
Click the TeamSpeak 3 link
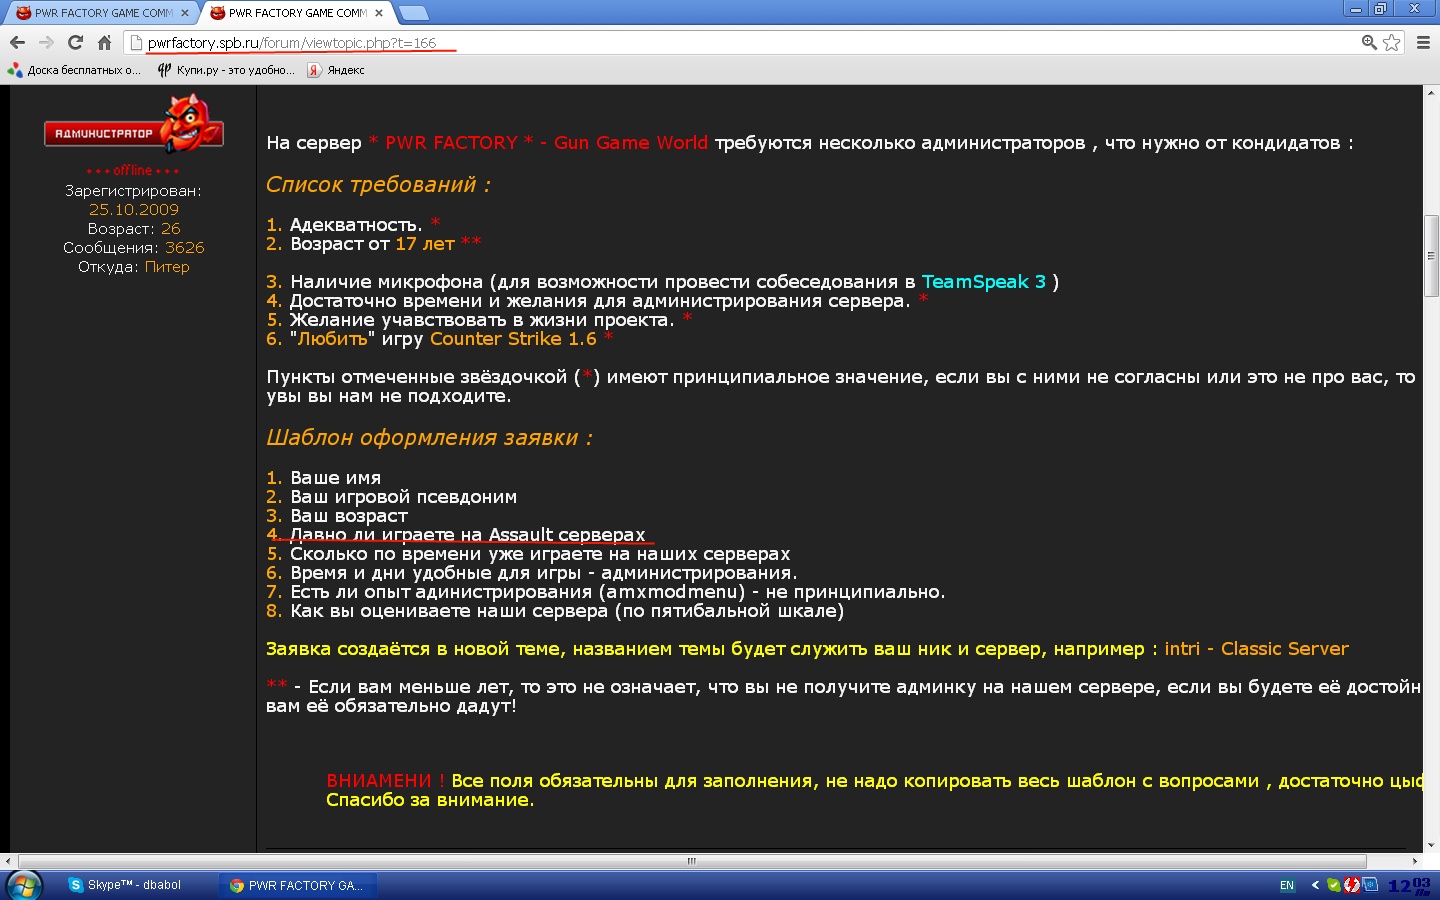pyautogui.click(x=983, y=282)
